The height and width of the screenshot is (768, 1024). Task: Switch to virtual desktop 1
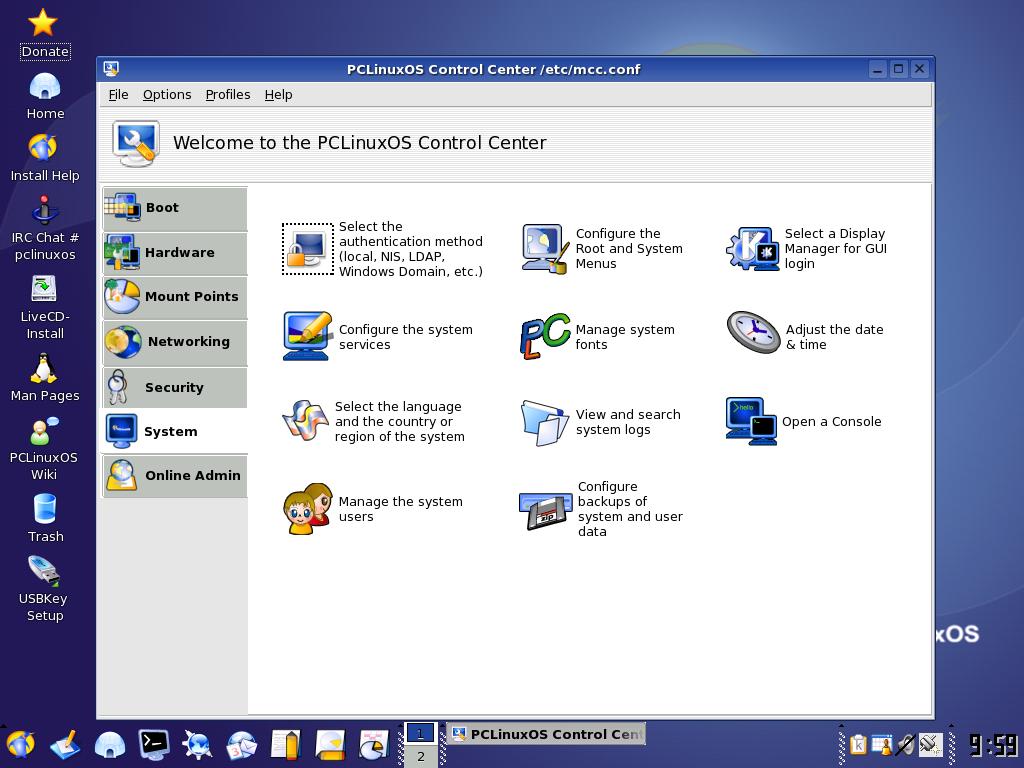(x=421, y=733)
